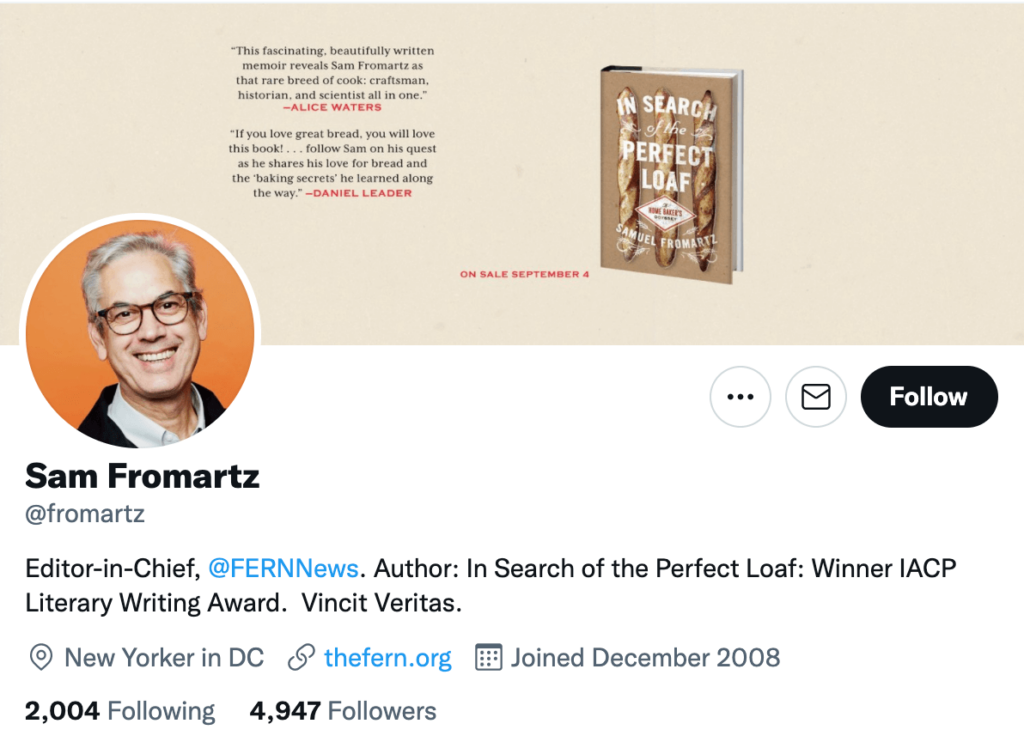Visit the thefern.org website link
The height and width of the screenshot is (742, 1024).
click(x=388, y=657)
